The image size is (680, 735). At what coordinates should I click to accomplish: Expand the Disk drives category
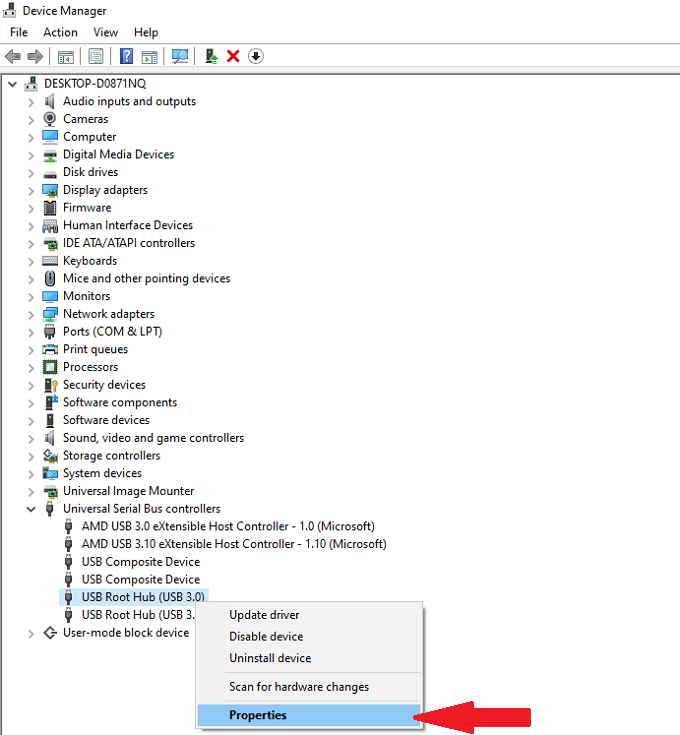pyautogui.click(x=31, y=173)
